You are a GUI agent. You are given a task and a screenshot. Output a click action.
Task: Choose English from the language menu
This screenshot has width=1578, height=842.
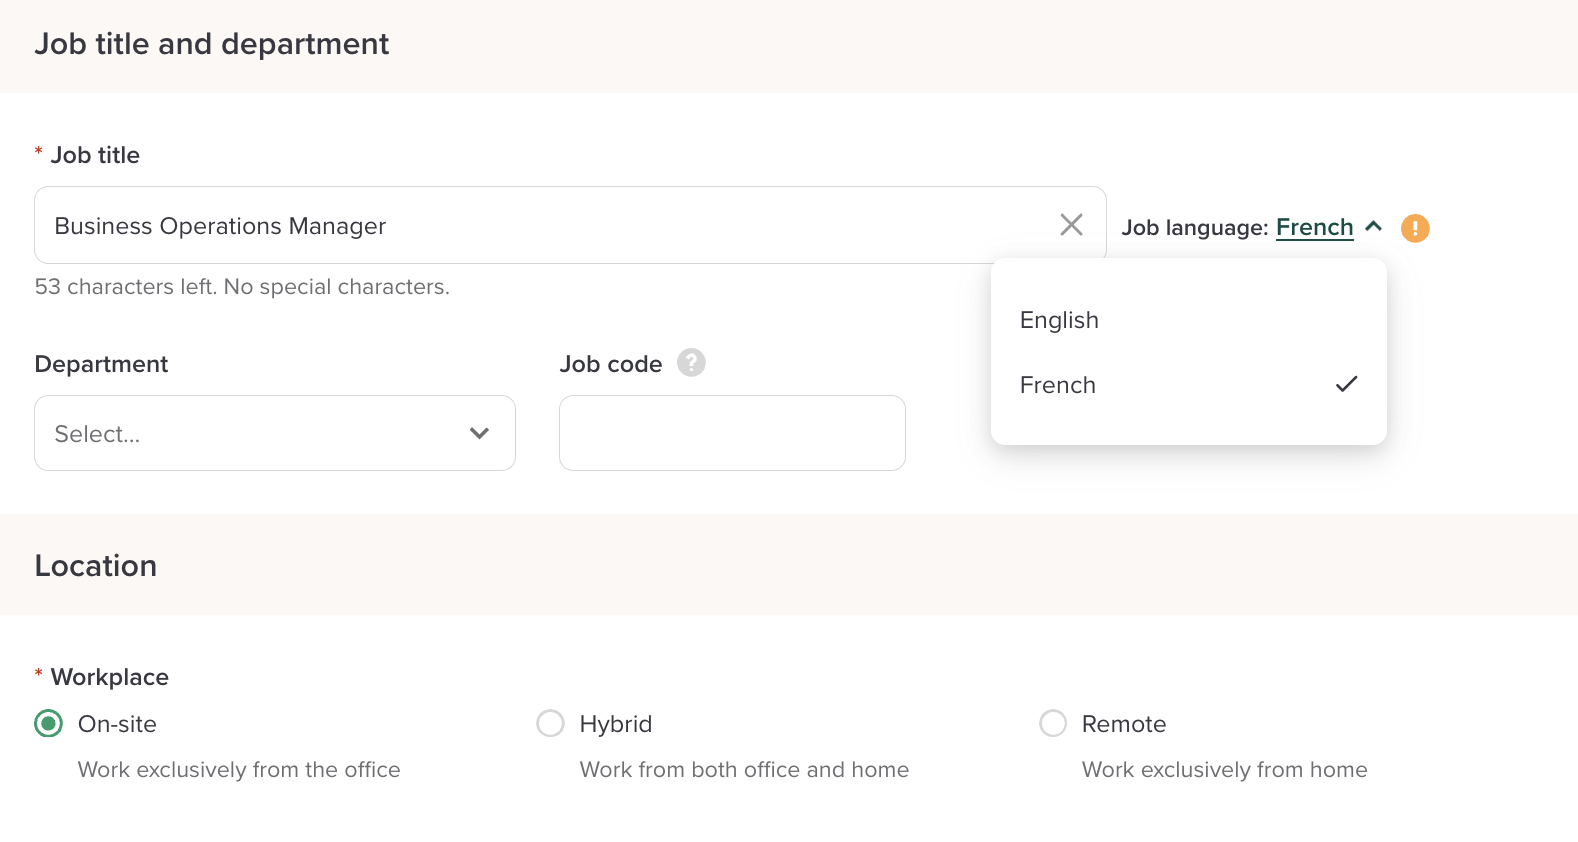(1060, 320)
